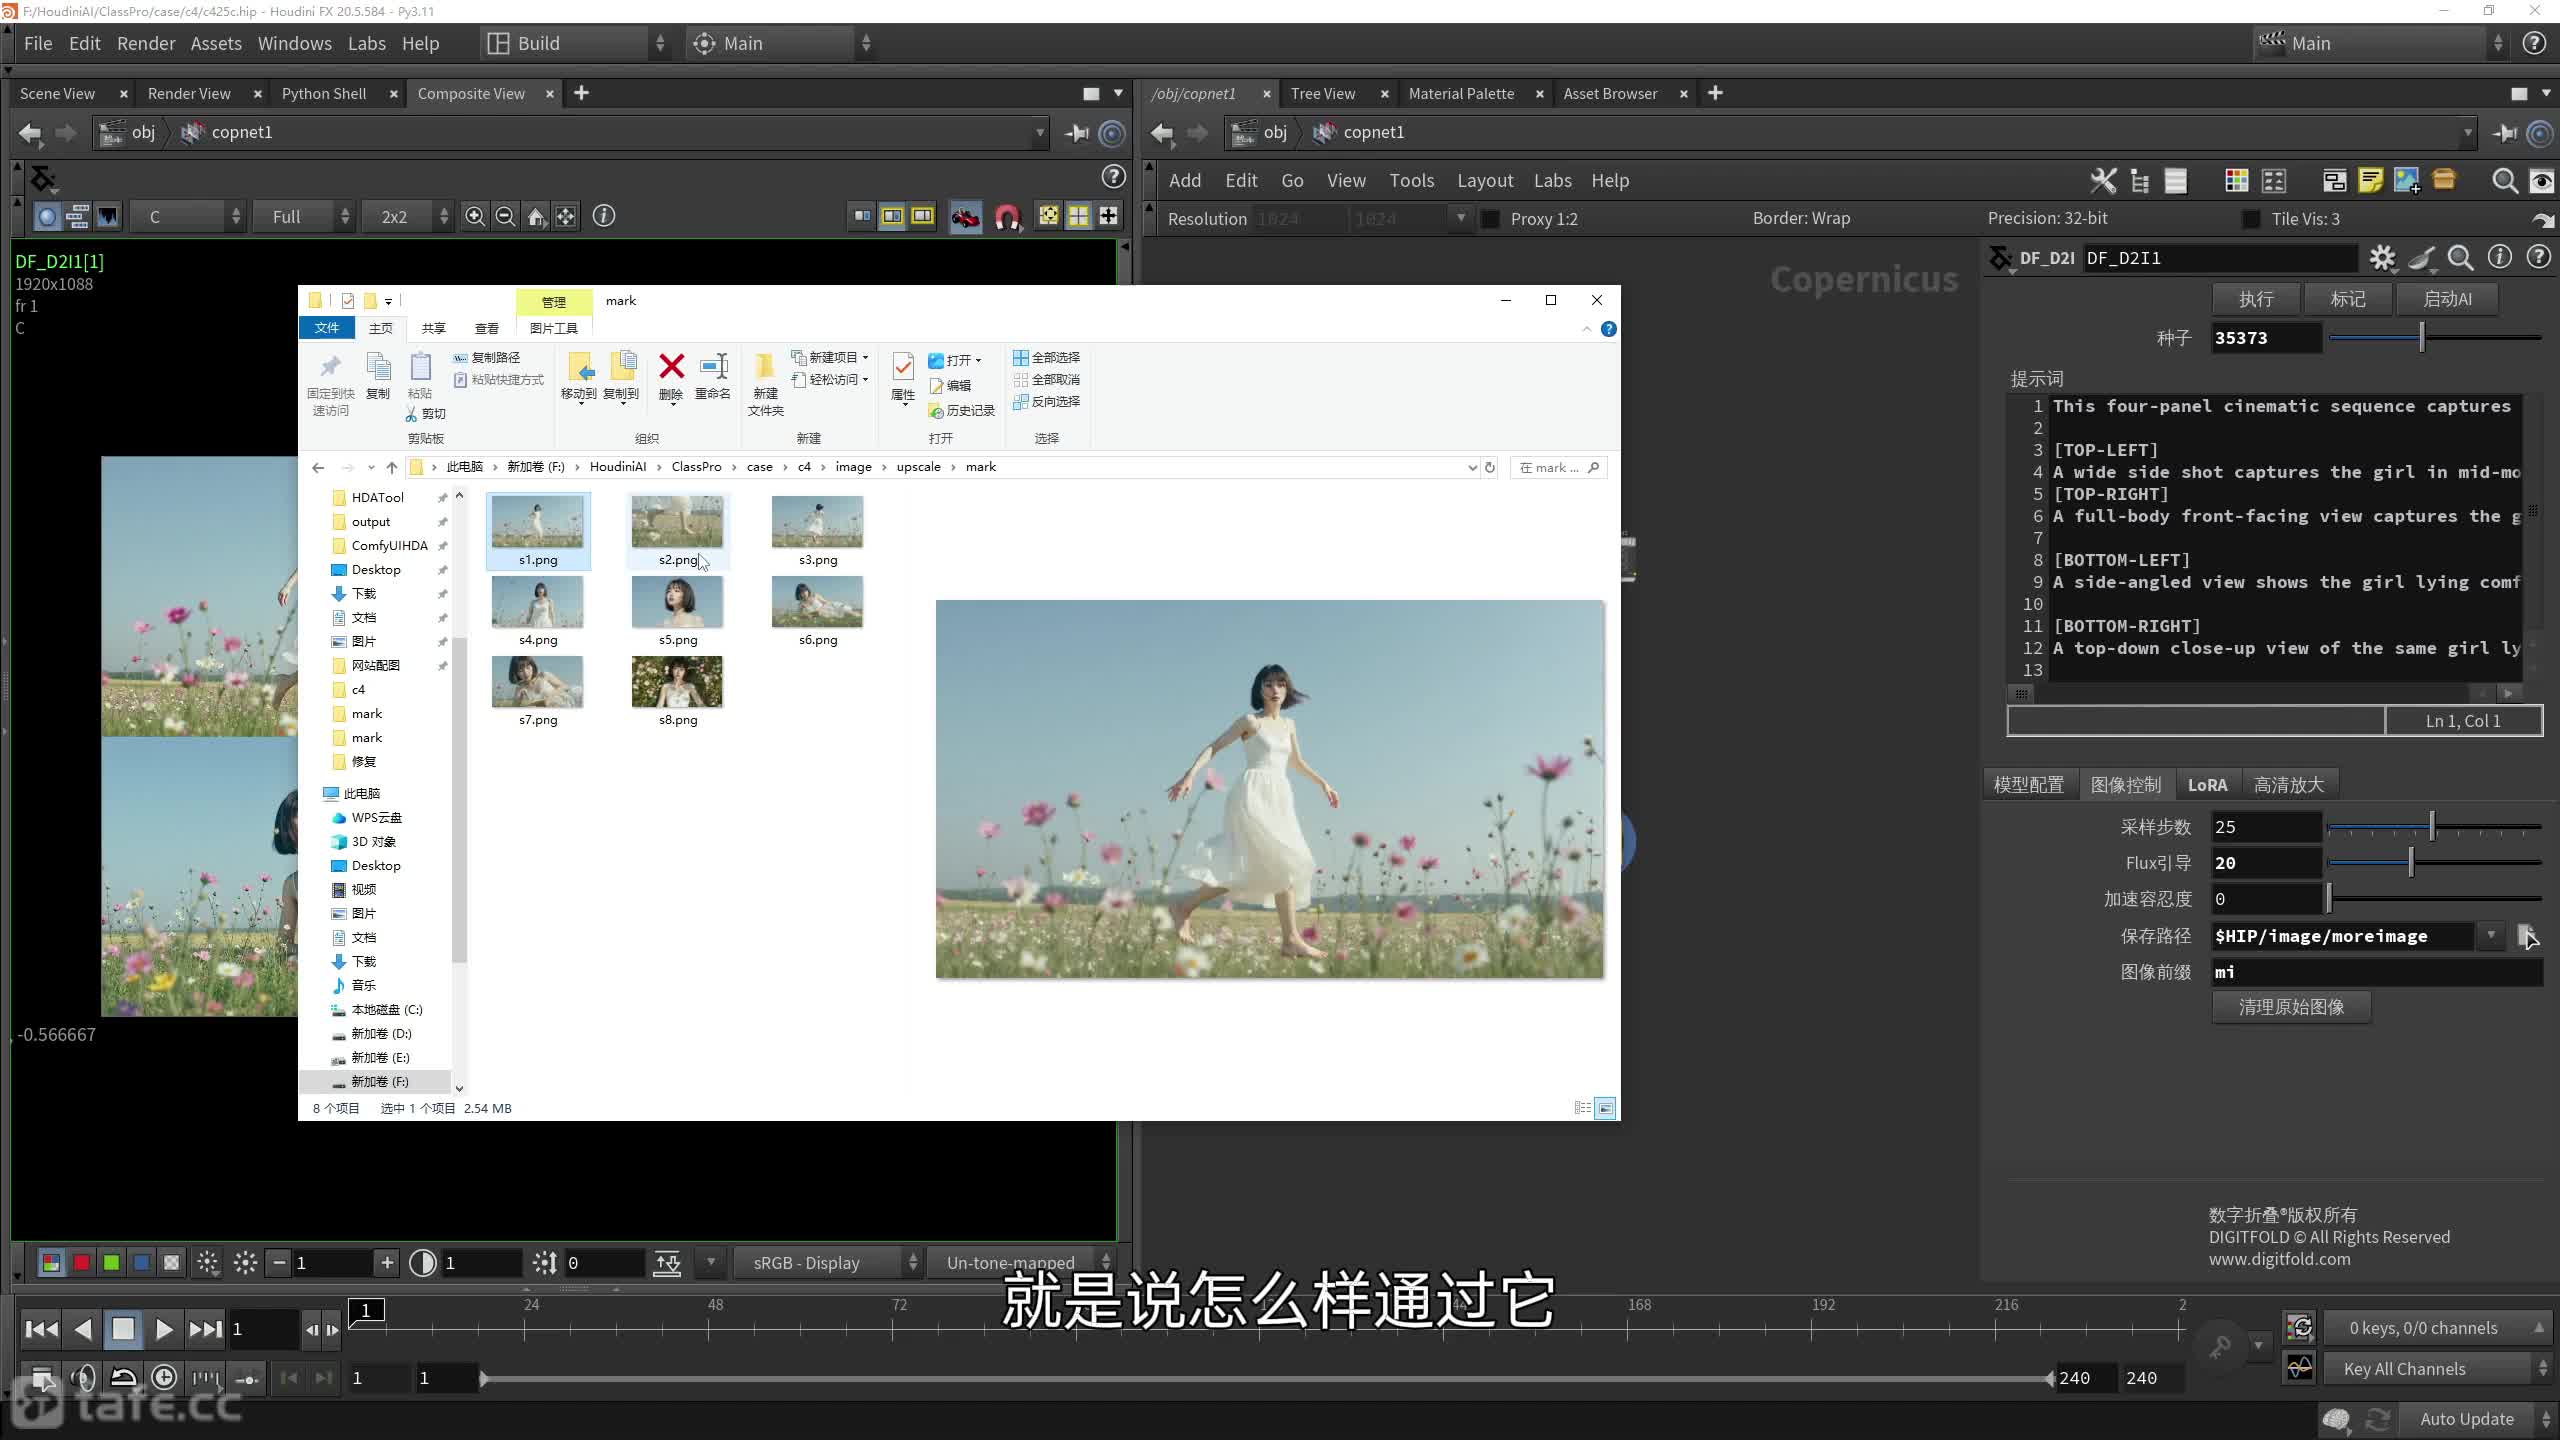Click the 清理原始图像 button
This screenshot has width=2560, height=1440.
[x=2291, y=1006]
